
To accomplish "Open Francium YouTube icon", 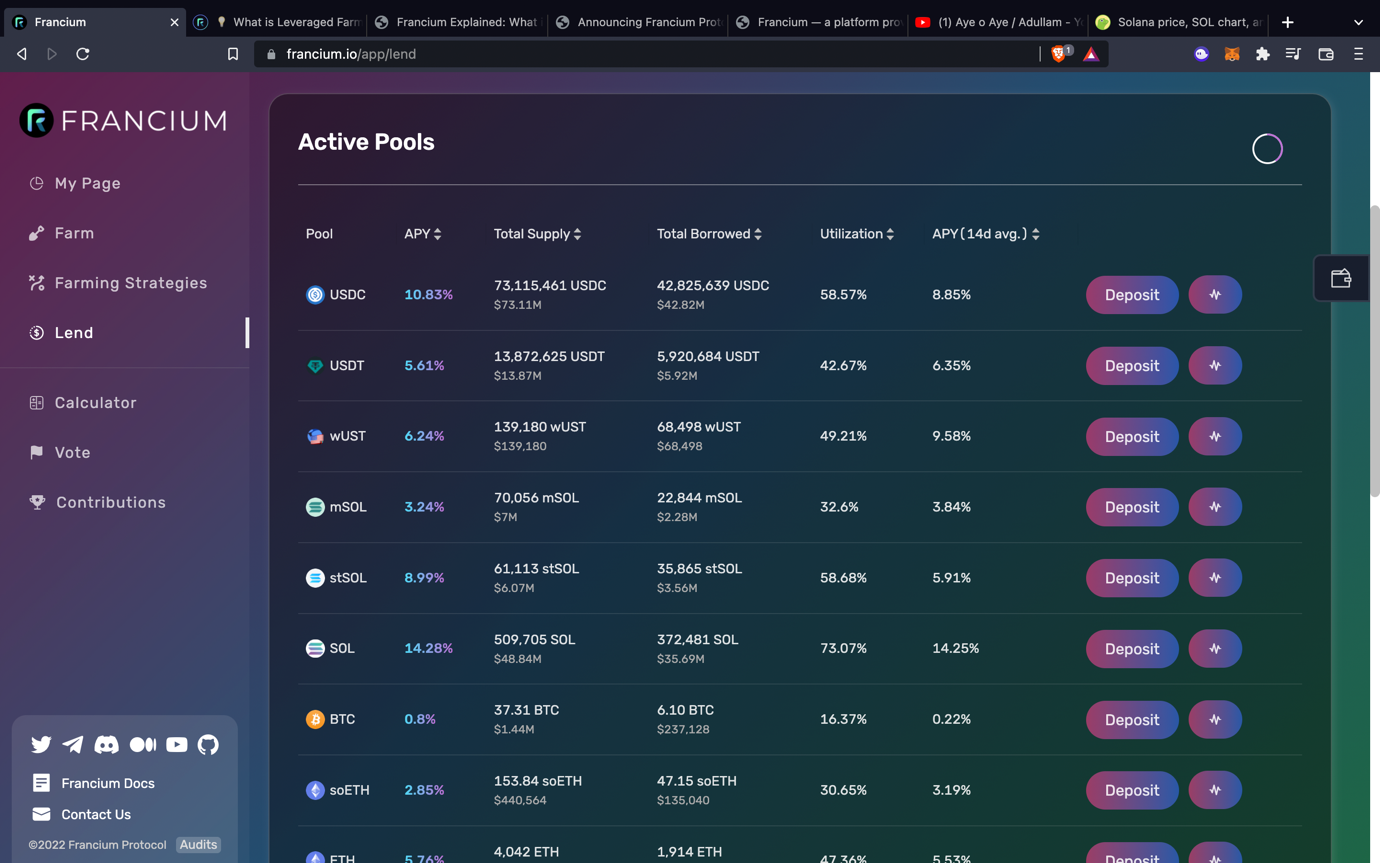I will click(176, 744).
